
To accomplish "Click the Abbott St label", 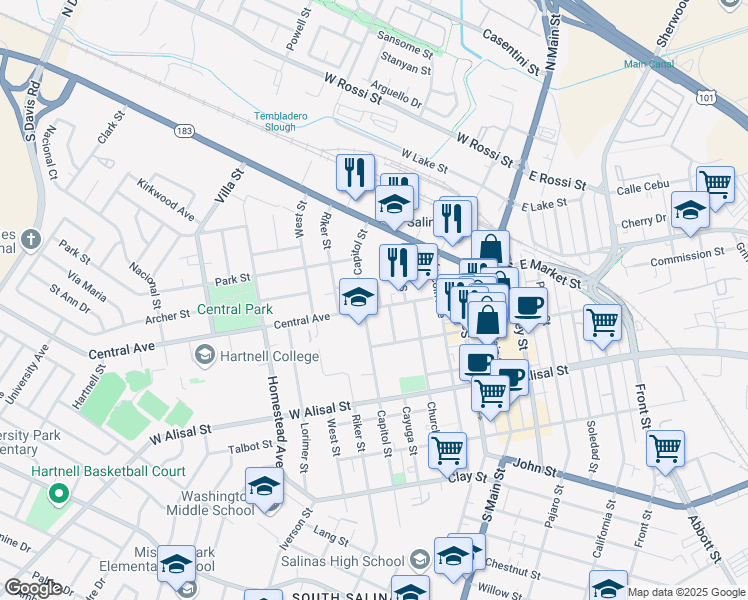I will click(x=705, y=539).
